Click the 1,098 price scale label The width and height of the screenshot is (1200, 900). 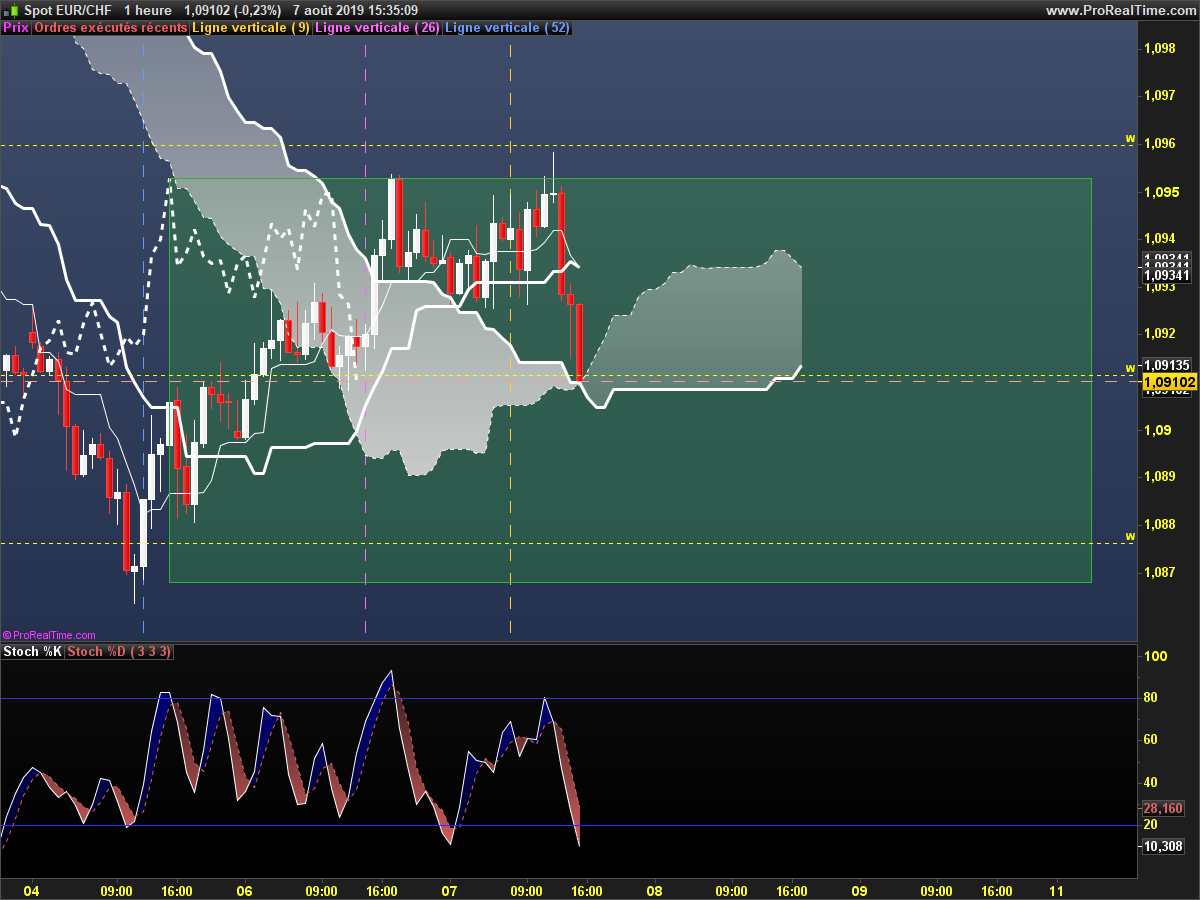pos(1159,48)
